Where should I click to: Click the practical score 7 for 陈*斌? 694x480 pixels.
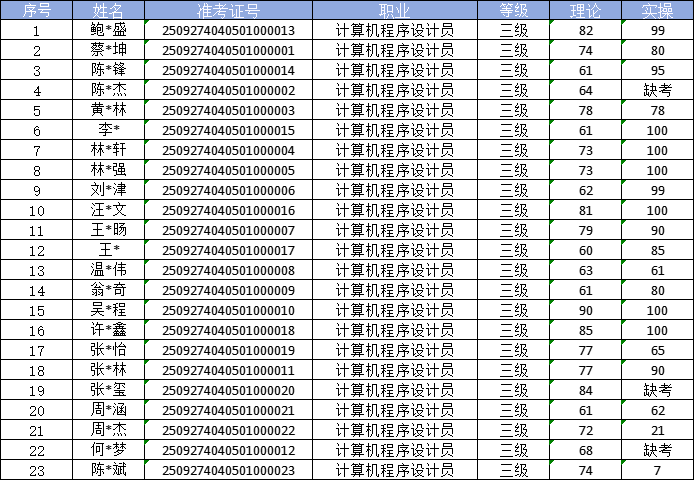[657, 470]
